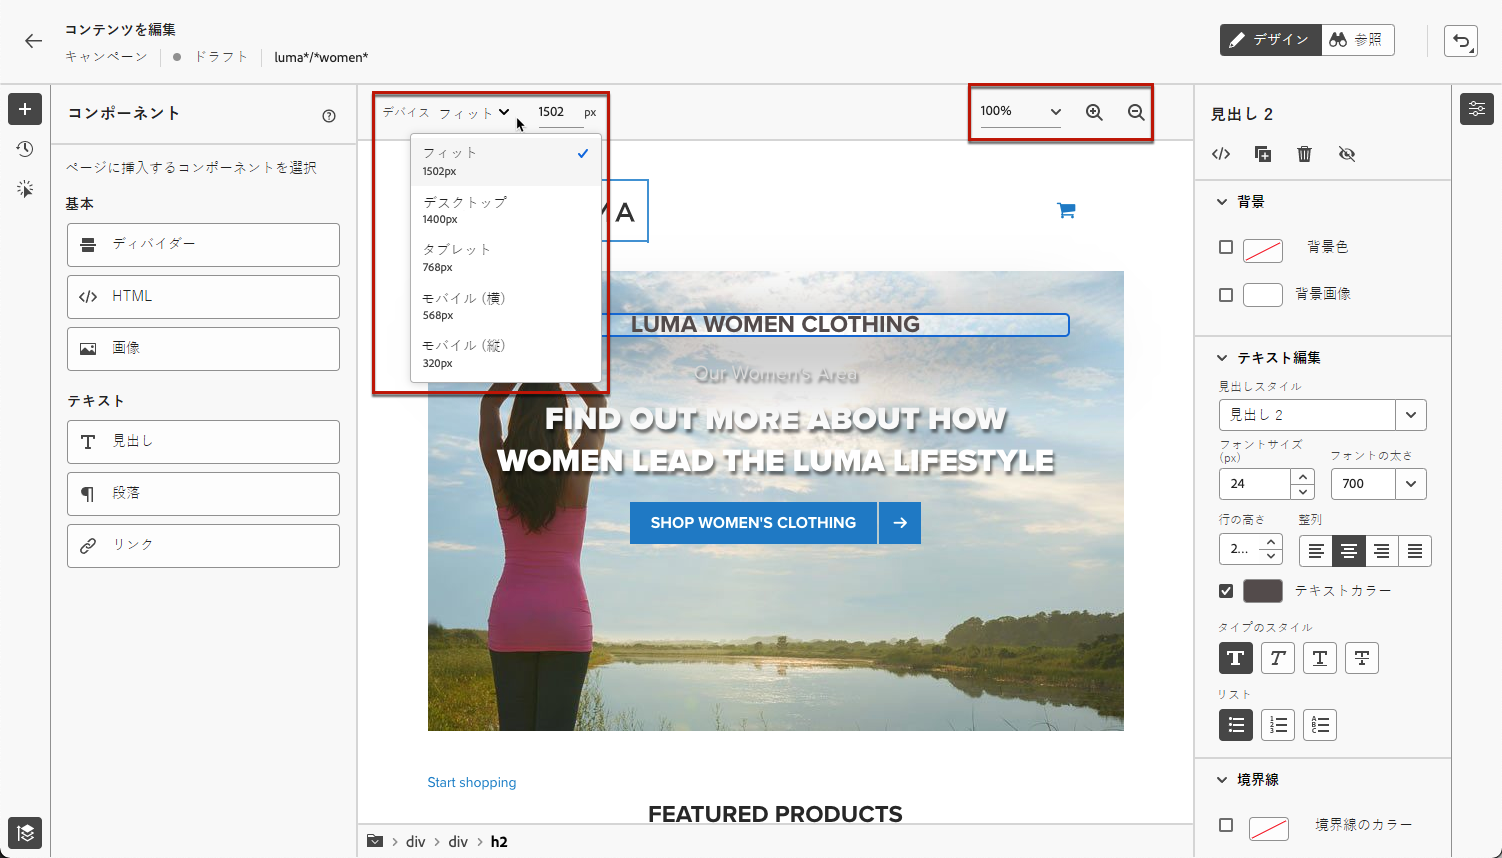Enable the 背景色 checkbox
This screenshot has width=1502, height=858.
pyautogui.click(x=1226, y=247)
